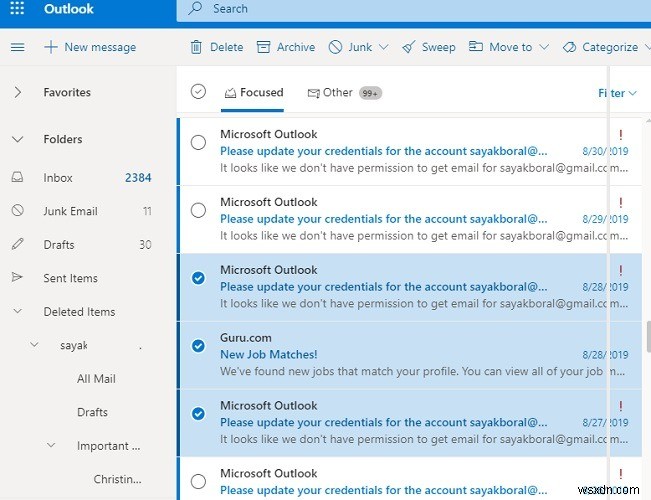Click the New message button

pos(90,47)
